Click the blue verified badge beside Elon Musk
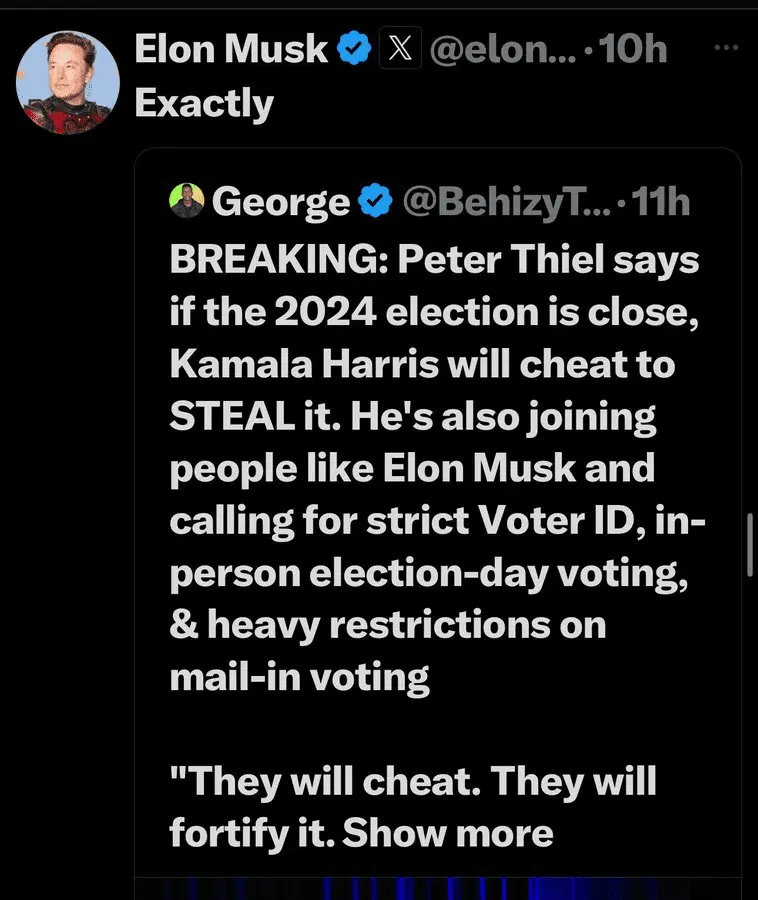Image resolution: width=758 pixels, height=900 pixels. [353, 48]
